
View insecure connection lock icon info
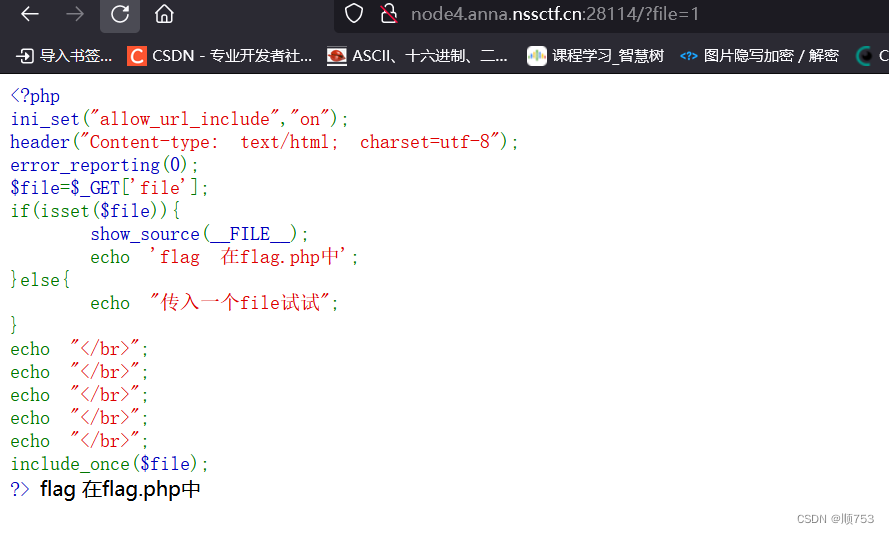(388, 14)
